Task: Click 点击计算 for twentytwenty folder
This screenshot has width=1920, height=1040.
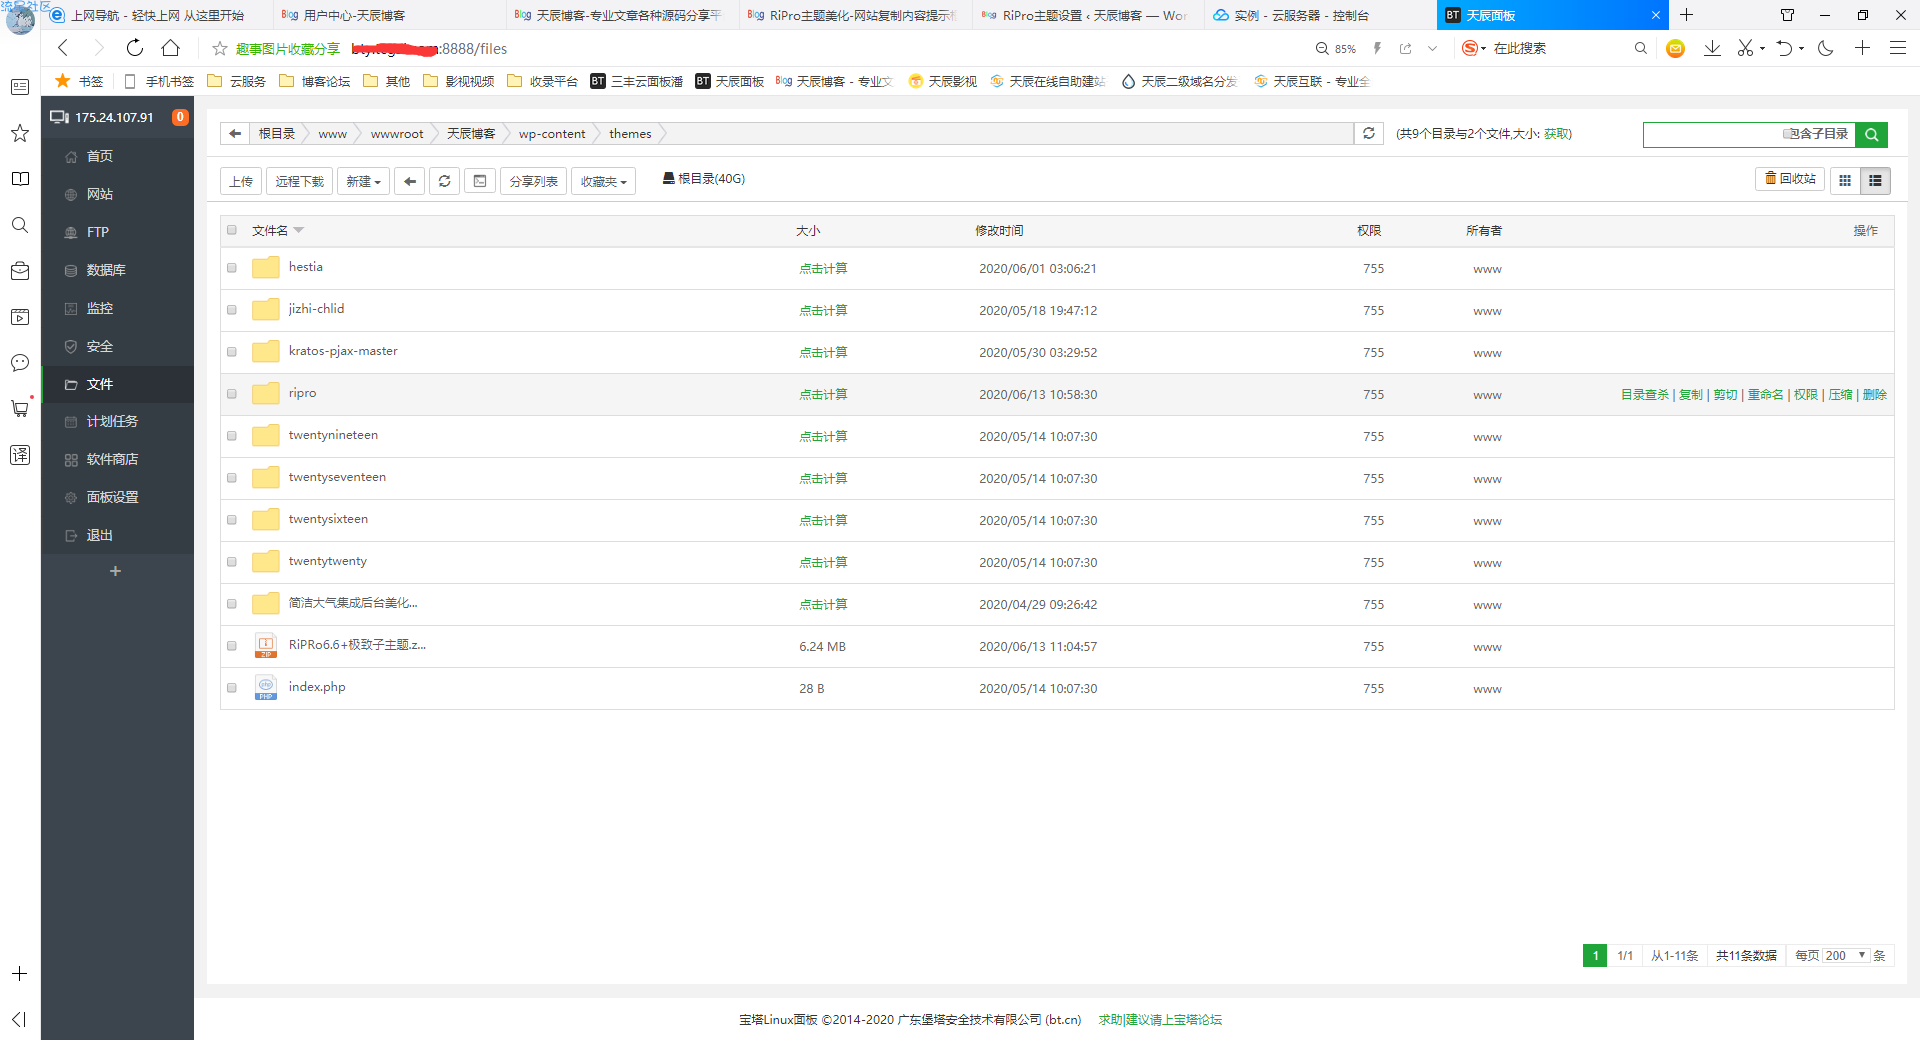Action: pyautogui.click(x=823, y=562)
